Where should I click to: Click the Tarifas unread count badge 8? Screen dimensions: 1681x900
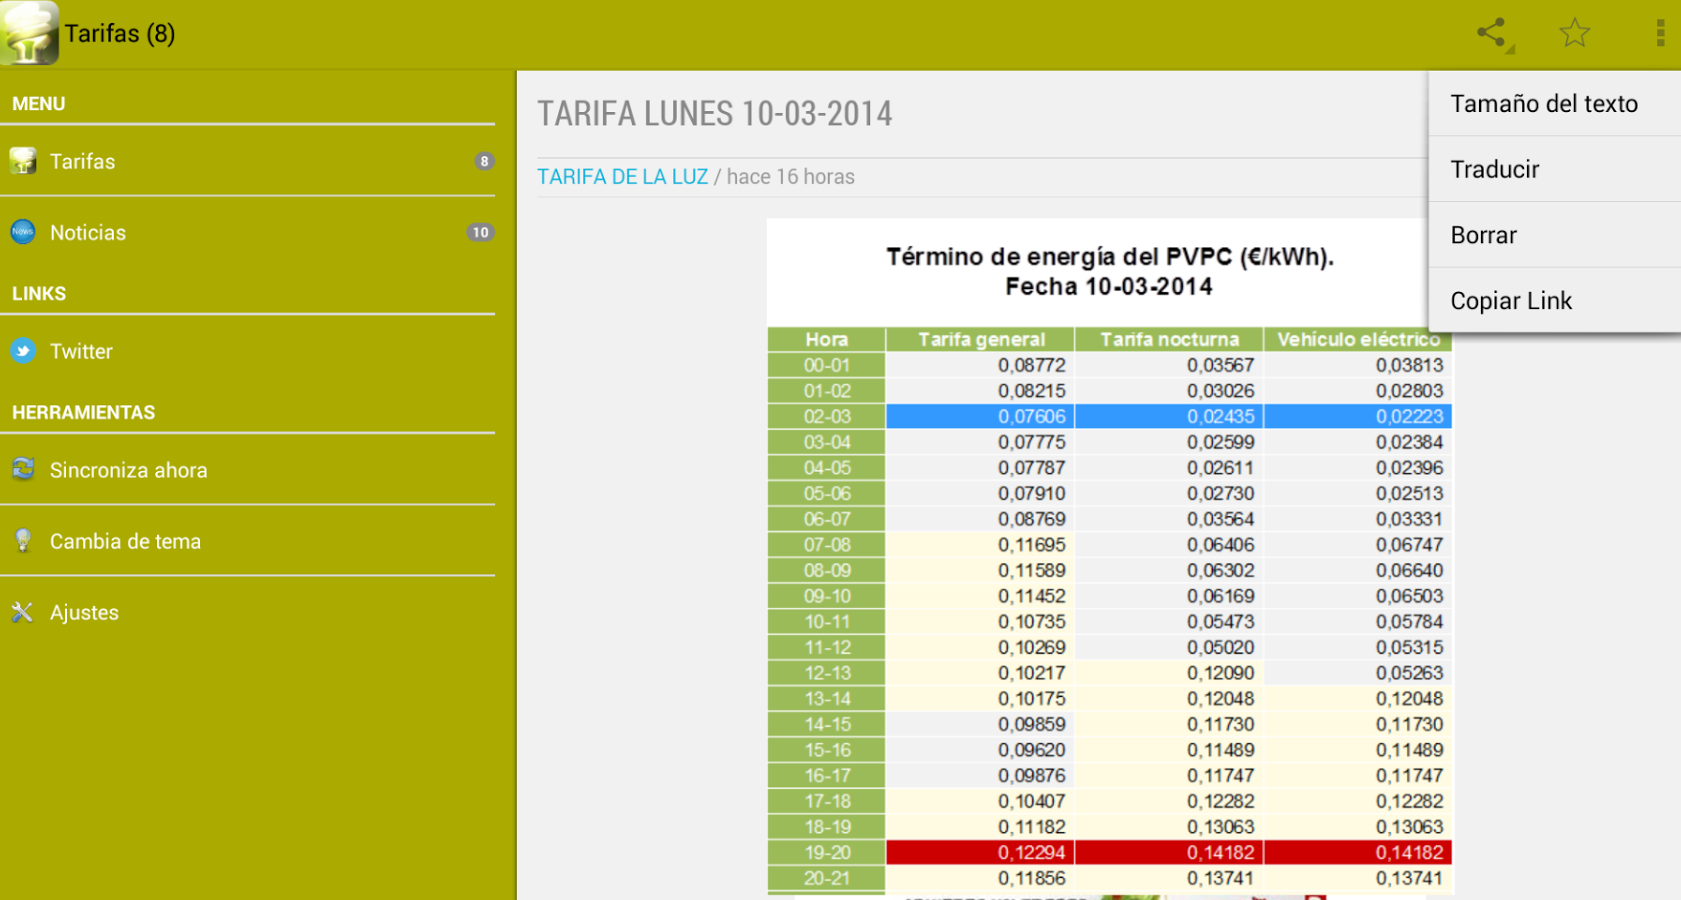484,161
